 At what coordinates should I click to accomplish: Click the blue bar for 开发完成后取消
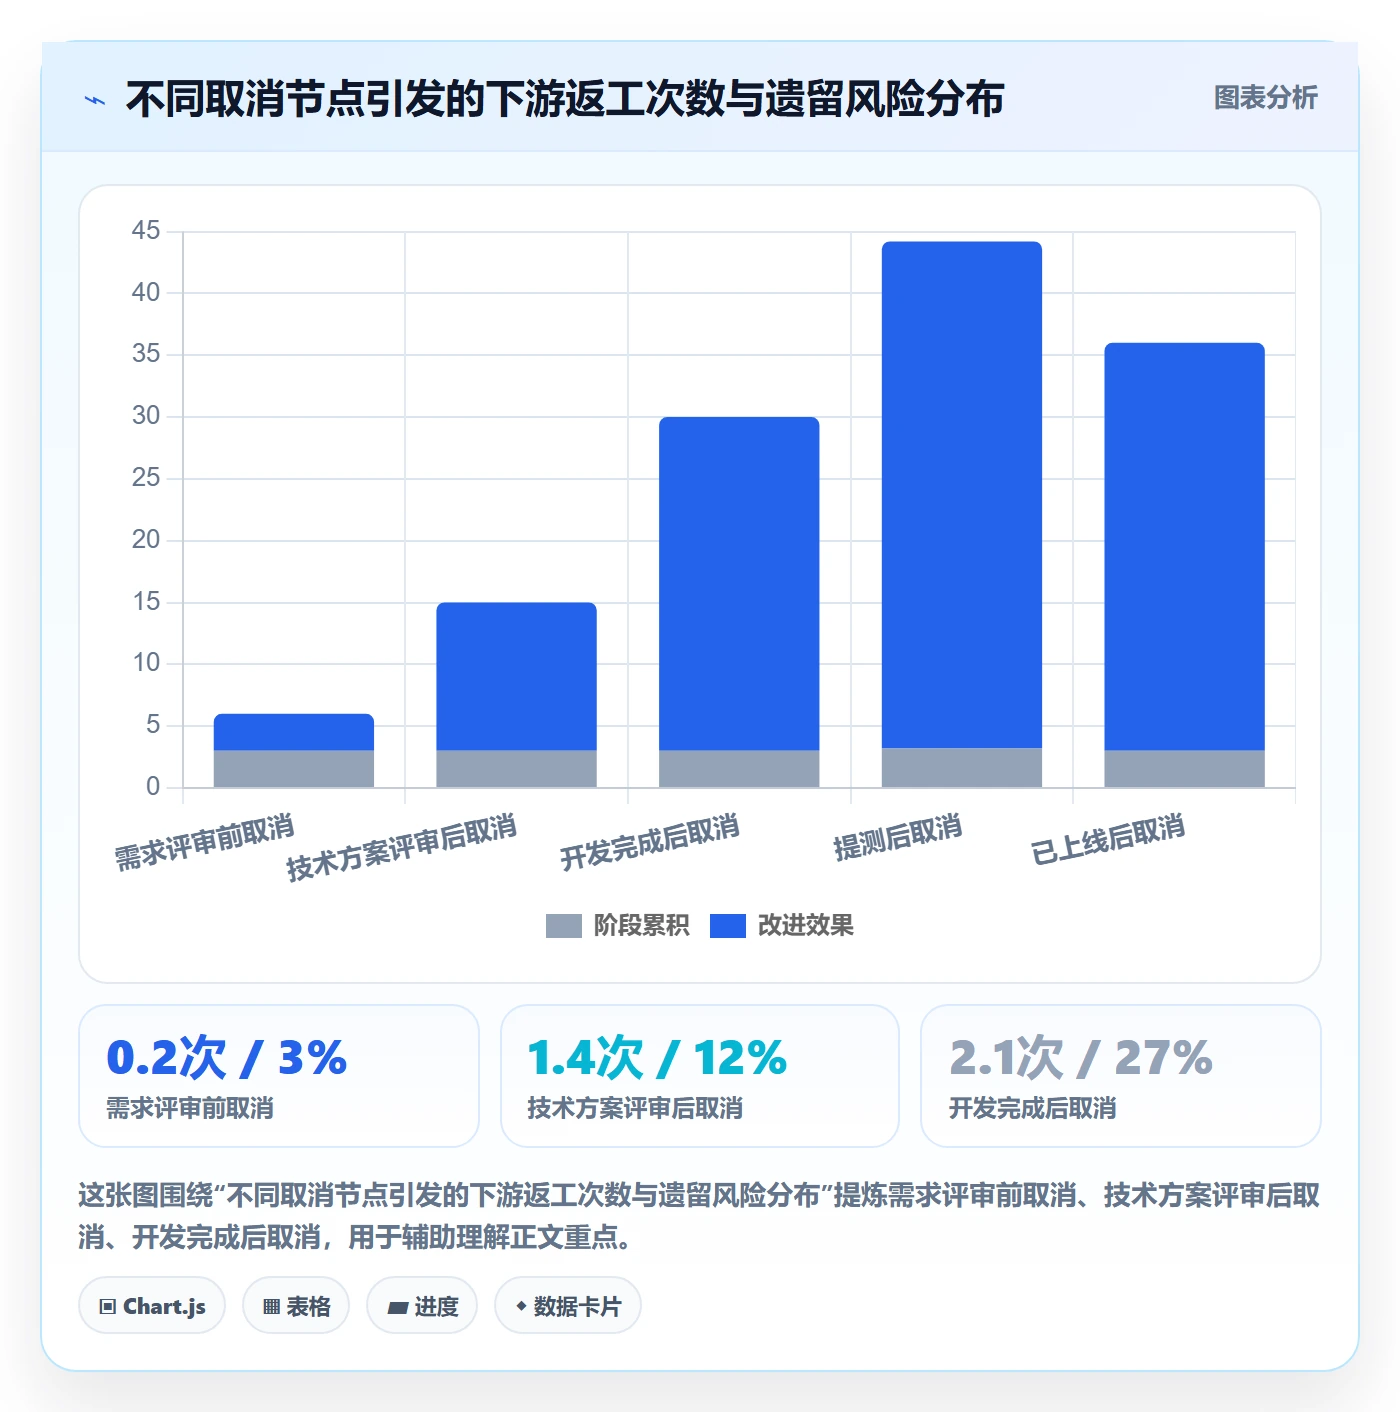click(739, 583)
